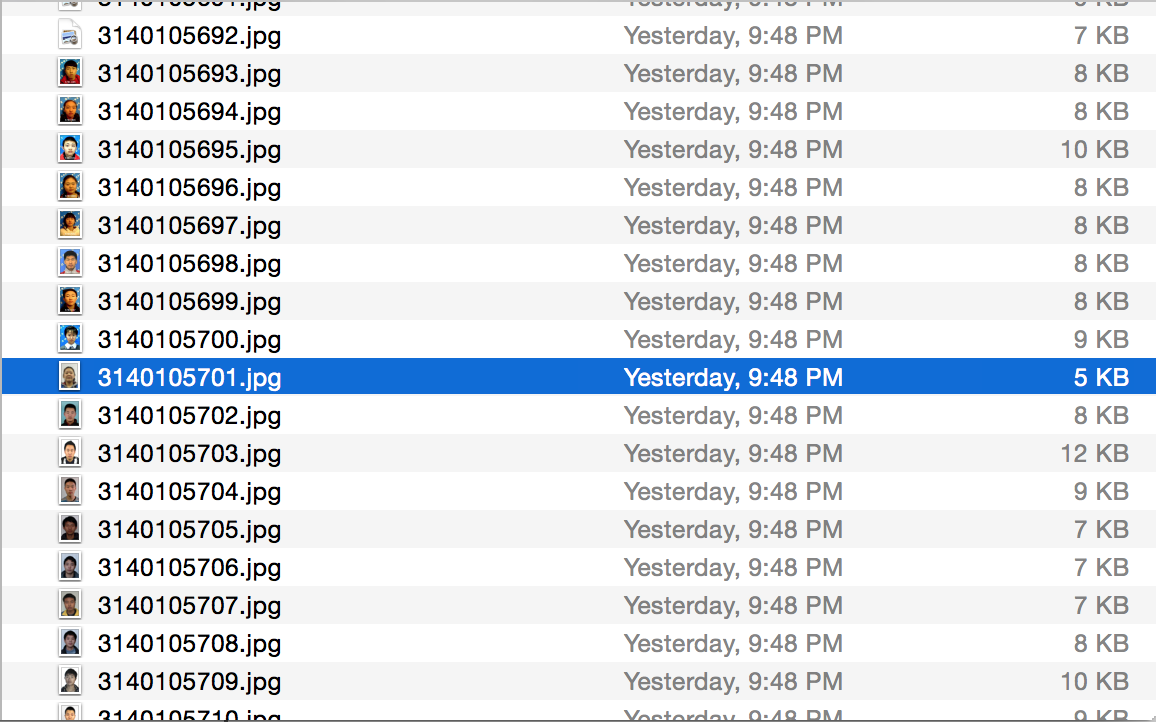Click the 9 KB size of 3140105700.jpg

pos(1101,339)
